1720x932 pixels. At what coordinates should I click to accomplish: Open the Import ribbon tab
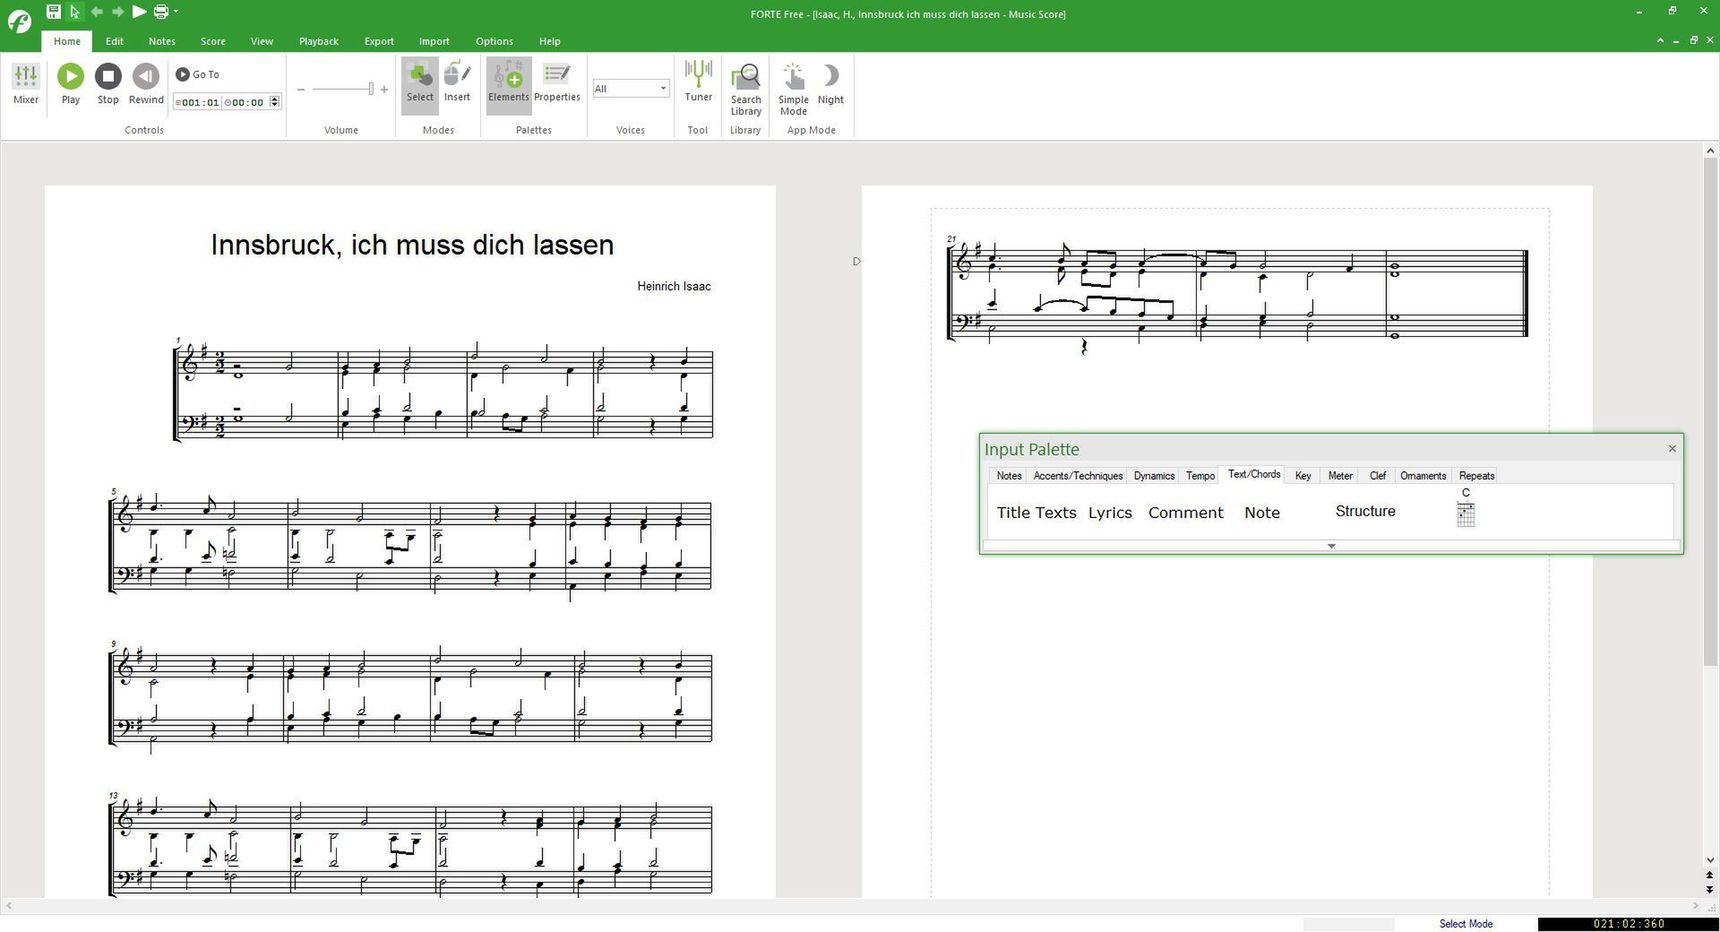coord(434,41)
